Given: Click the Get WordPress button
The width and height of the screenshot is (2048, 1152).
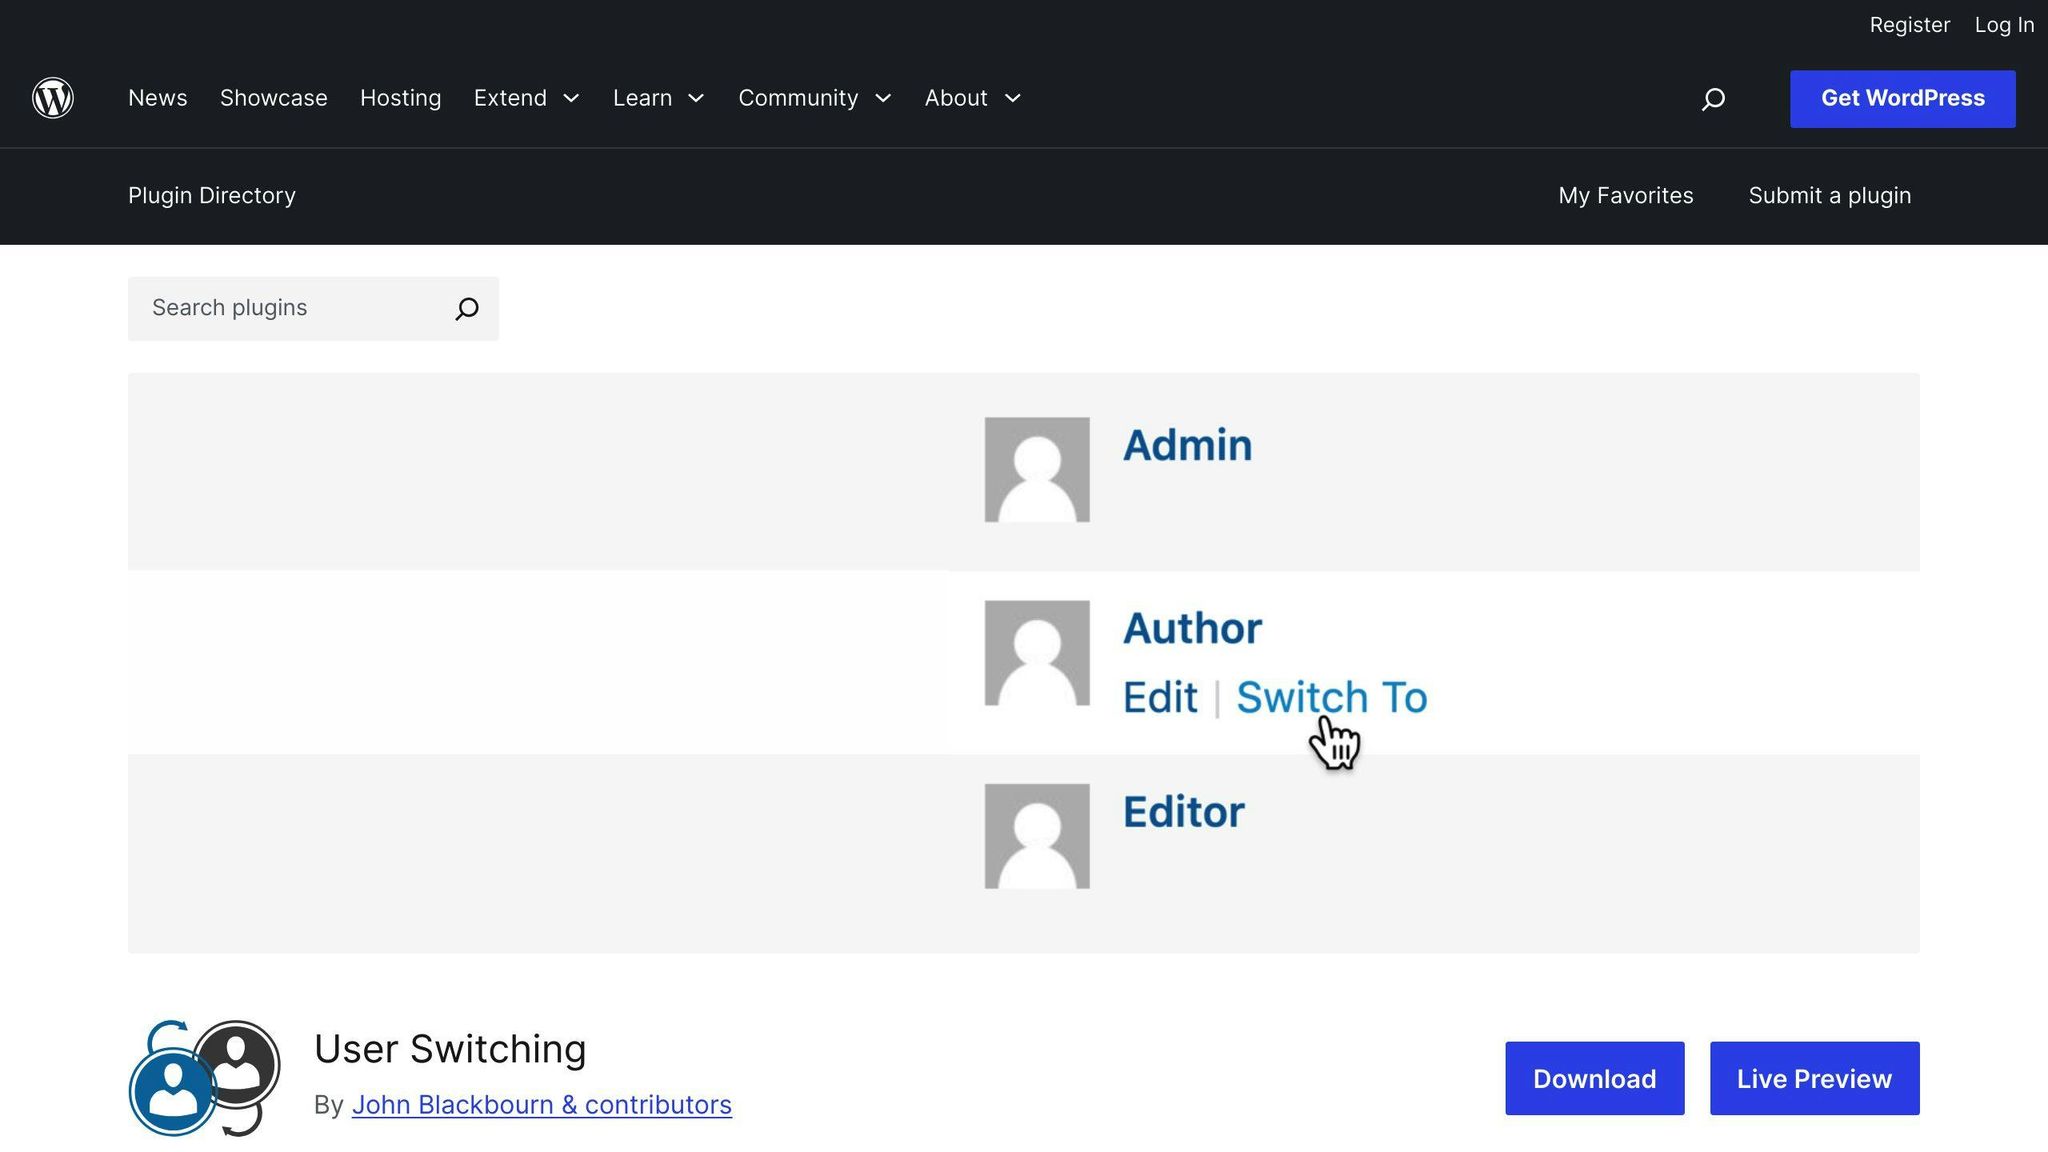Looking at the screenshot, I should coord(1902,99).
